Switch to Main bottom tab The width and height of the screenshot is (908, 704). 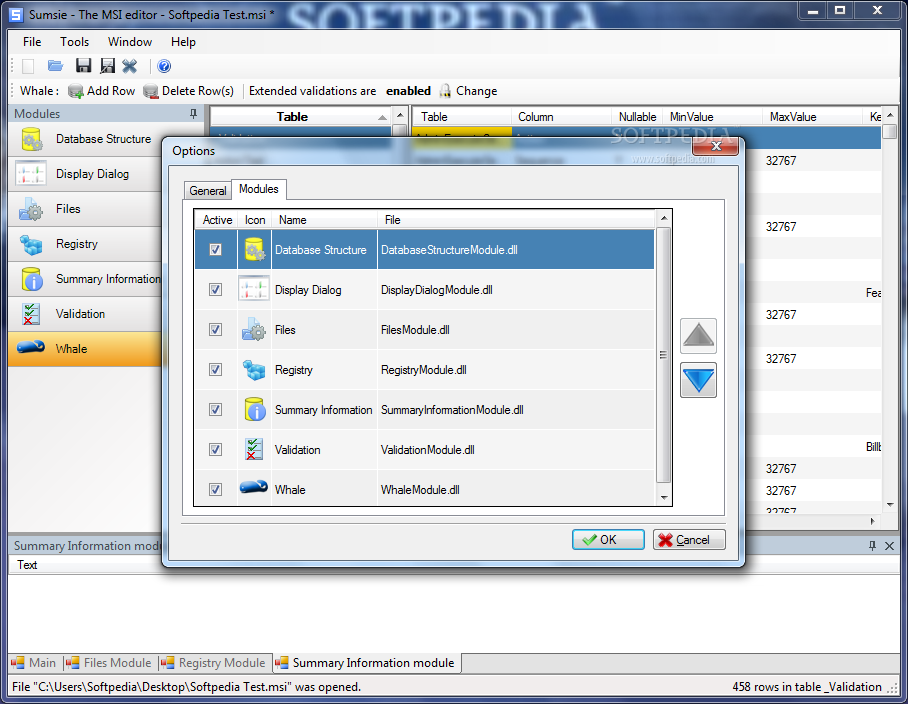(34, 663)
